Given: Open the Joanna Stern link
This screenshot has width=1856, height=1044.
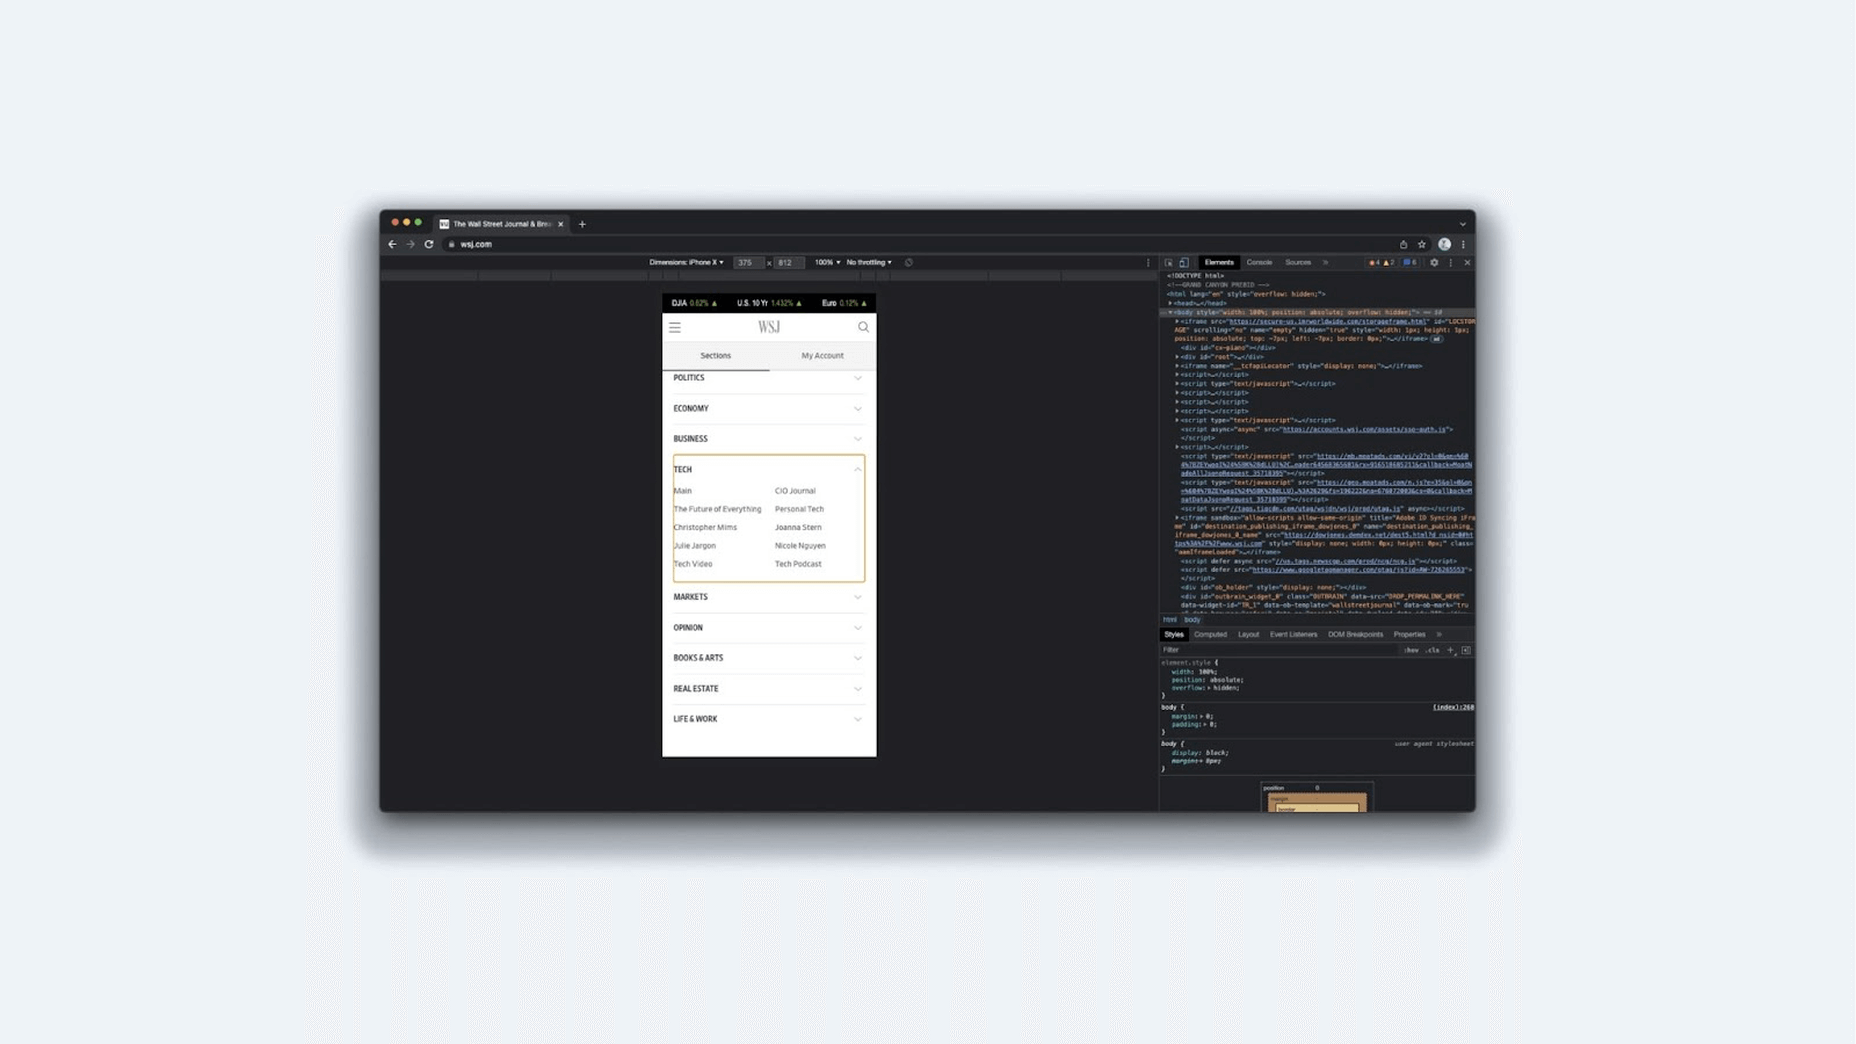Looking at the screenshot, I should pos(798,528).
